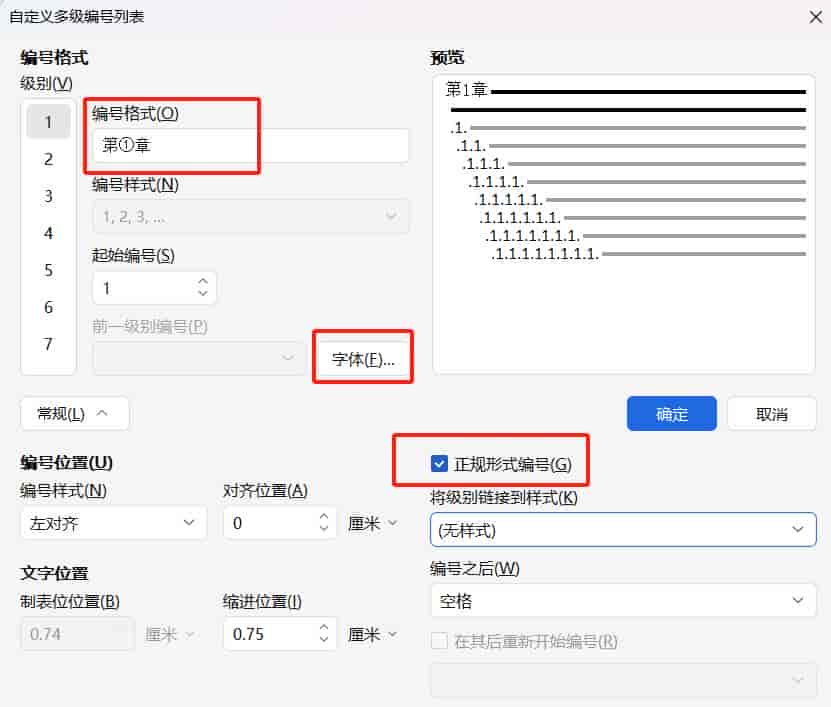
Task: Select level 4 in the level list
Action: click(x=48, y=233)
